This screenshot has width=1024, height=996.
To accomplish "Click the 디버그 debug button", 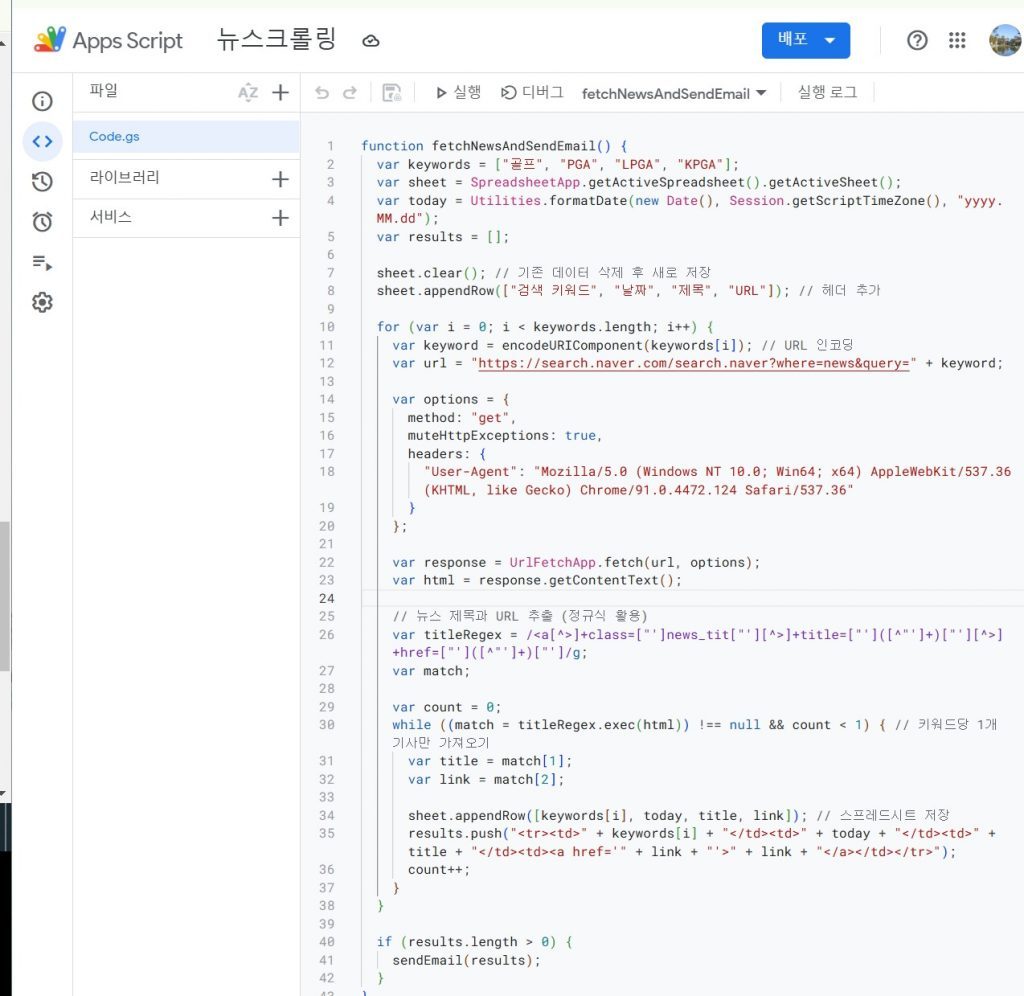I will point(532,93).
